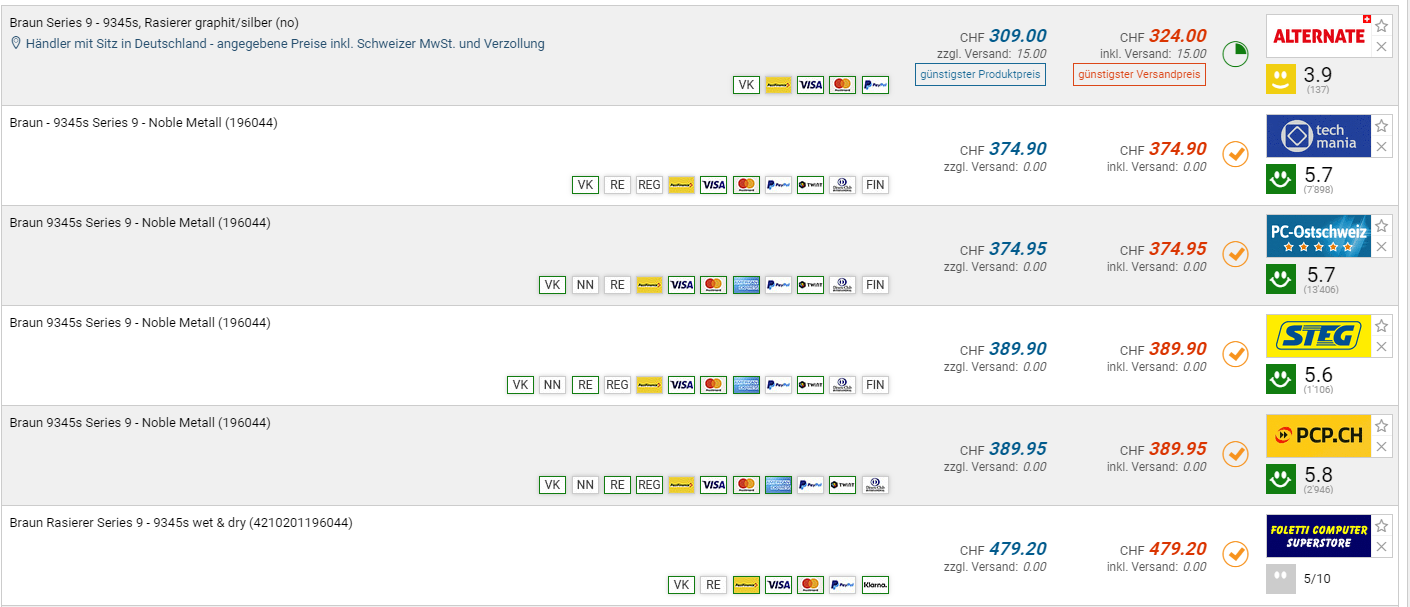Remove the PCP.CH offer using X icon
The image size is (1410, 607).
point(1381,447)
